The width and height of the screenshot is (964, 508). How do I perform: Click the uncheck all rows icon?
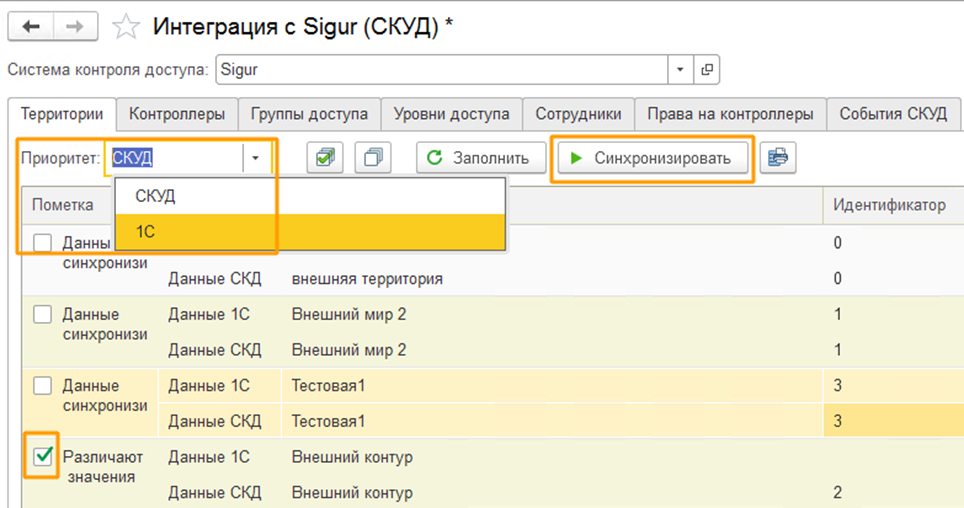[371, 158]
